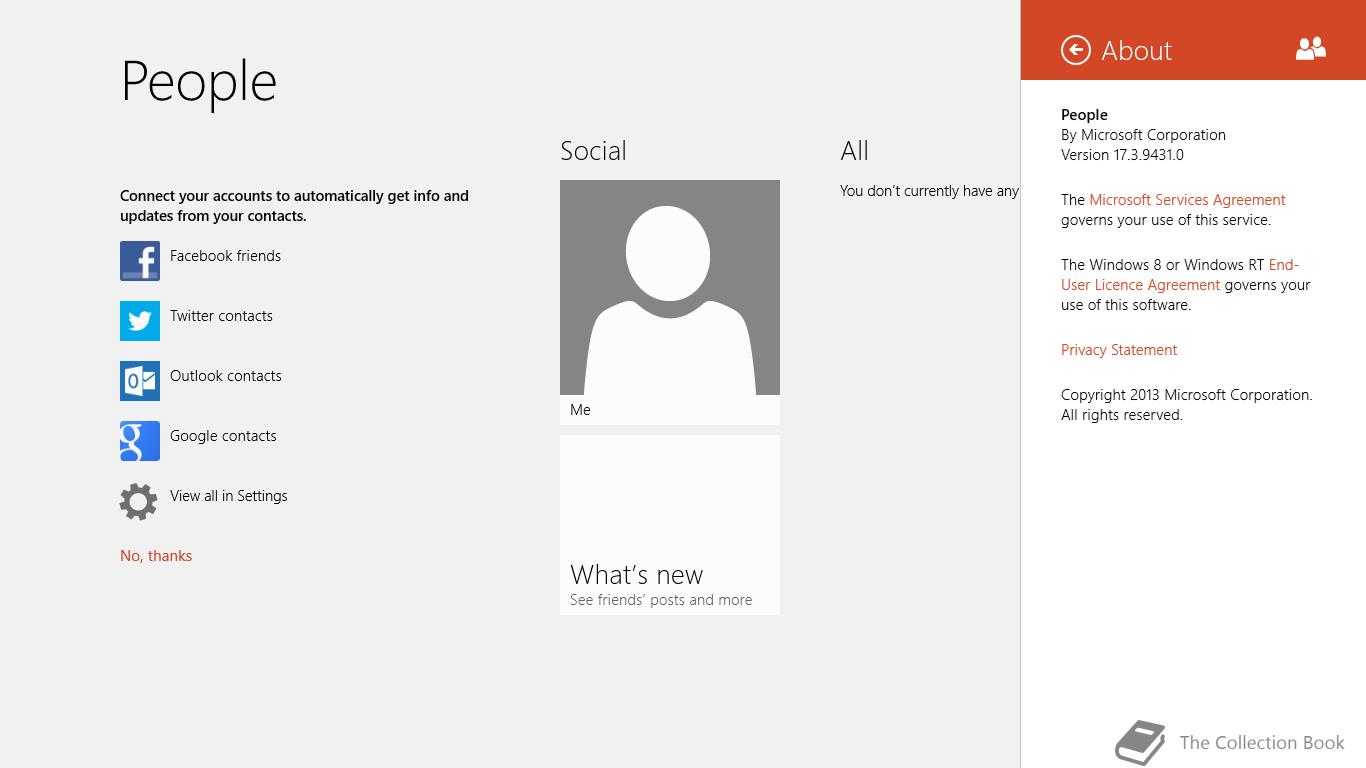
Task: Open the What's new tile
Action: pos(670,525)
